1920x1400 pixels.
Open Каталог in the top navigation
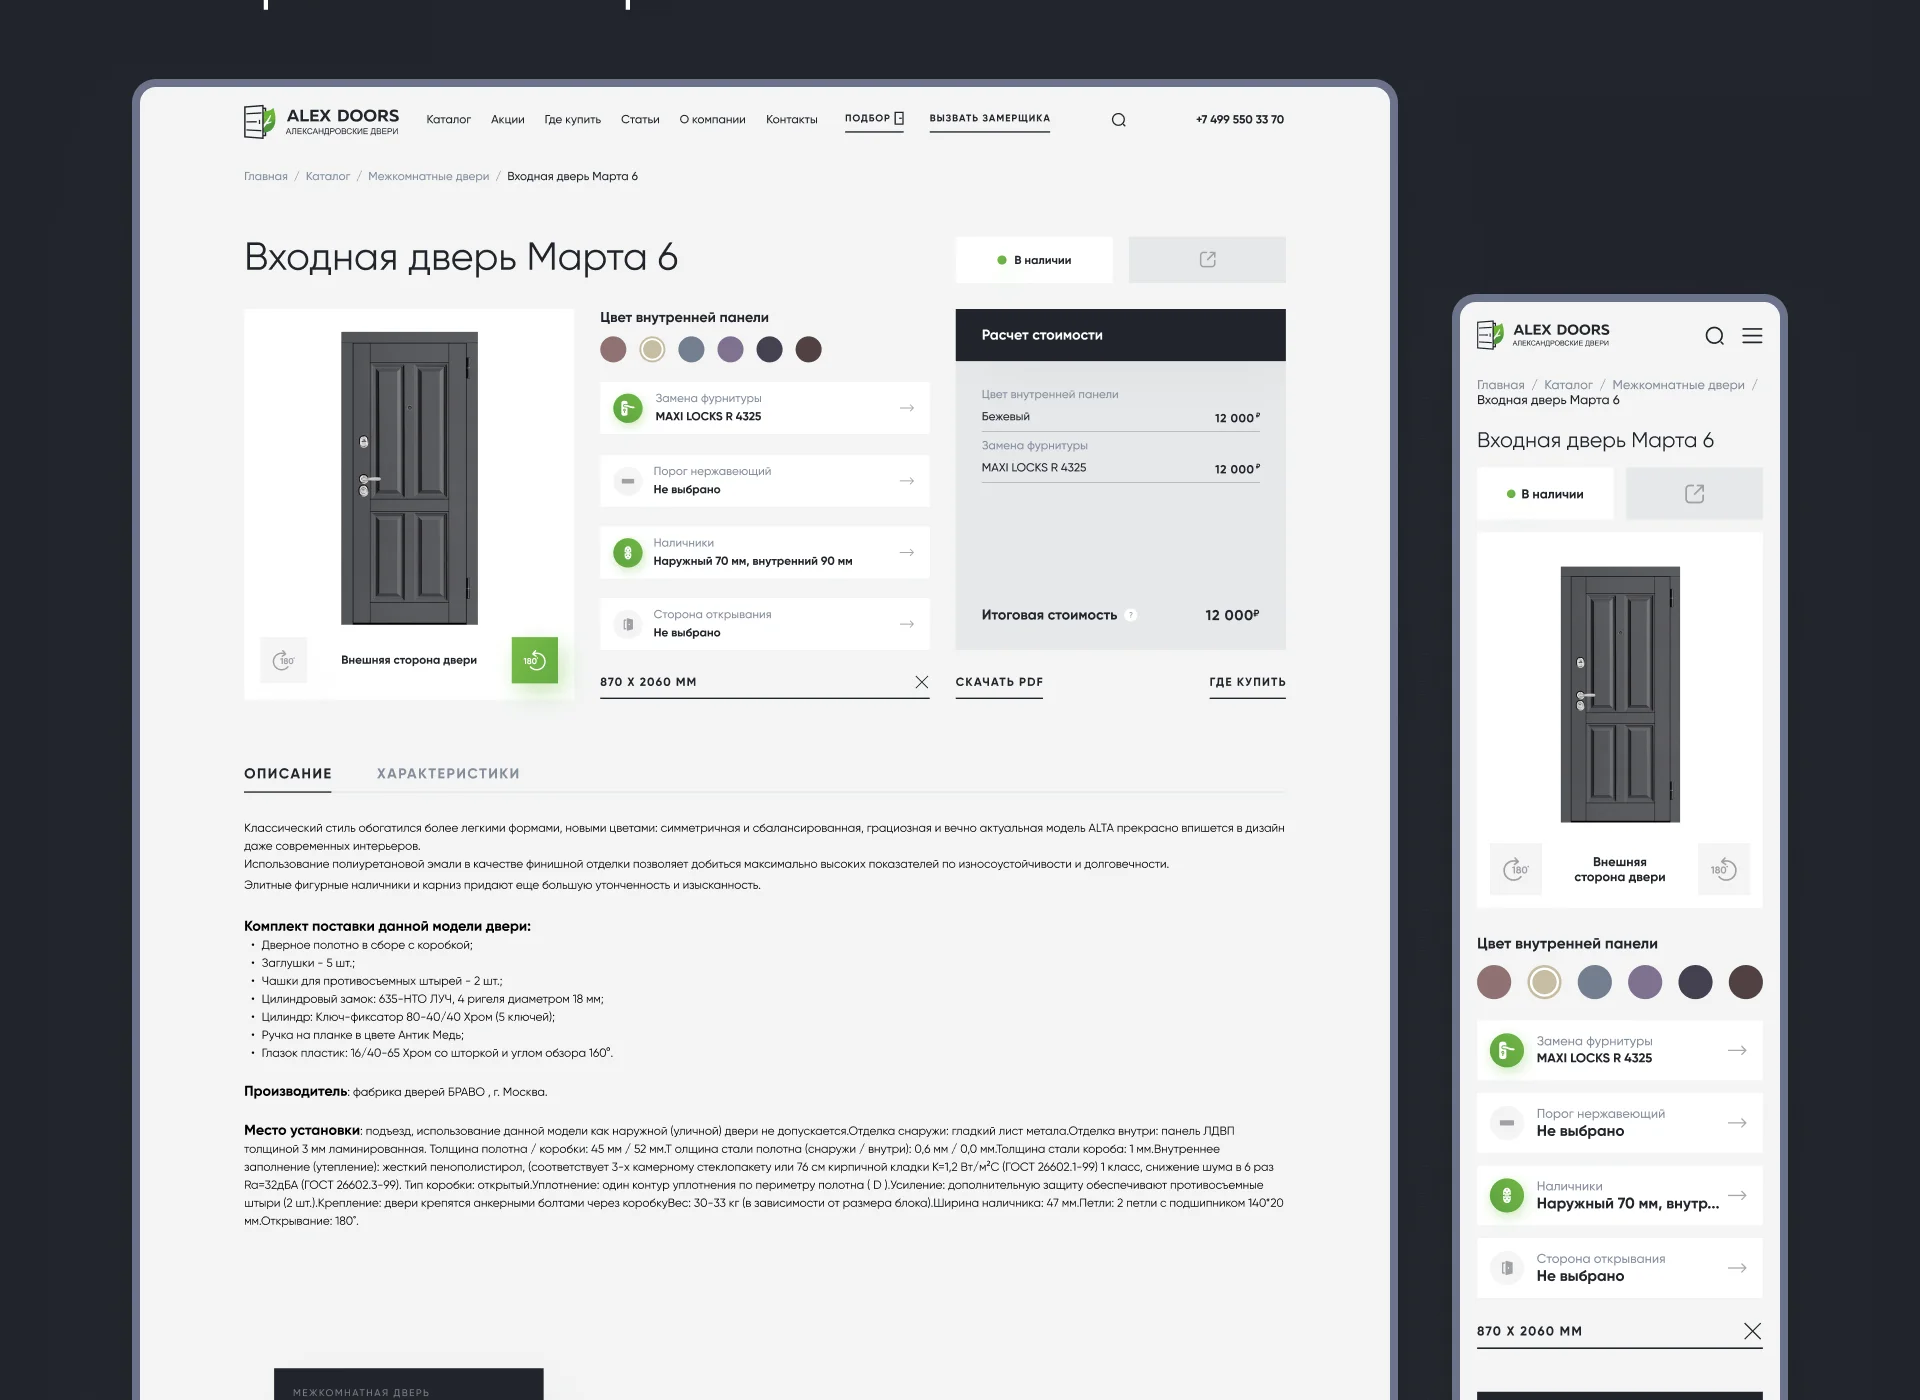click(448, 120)
